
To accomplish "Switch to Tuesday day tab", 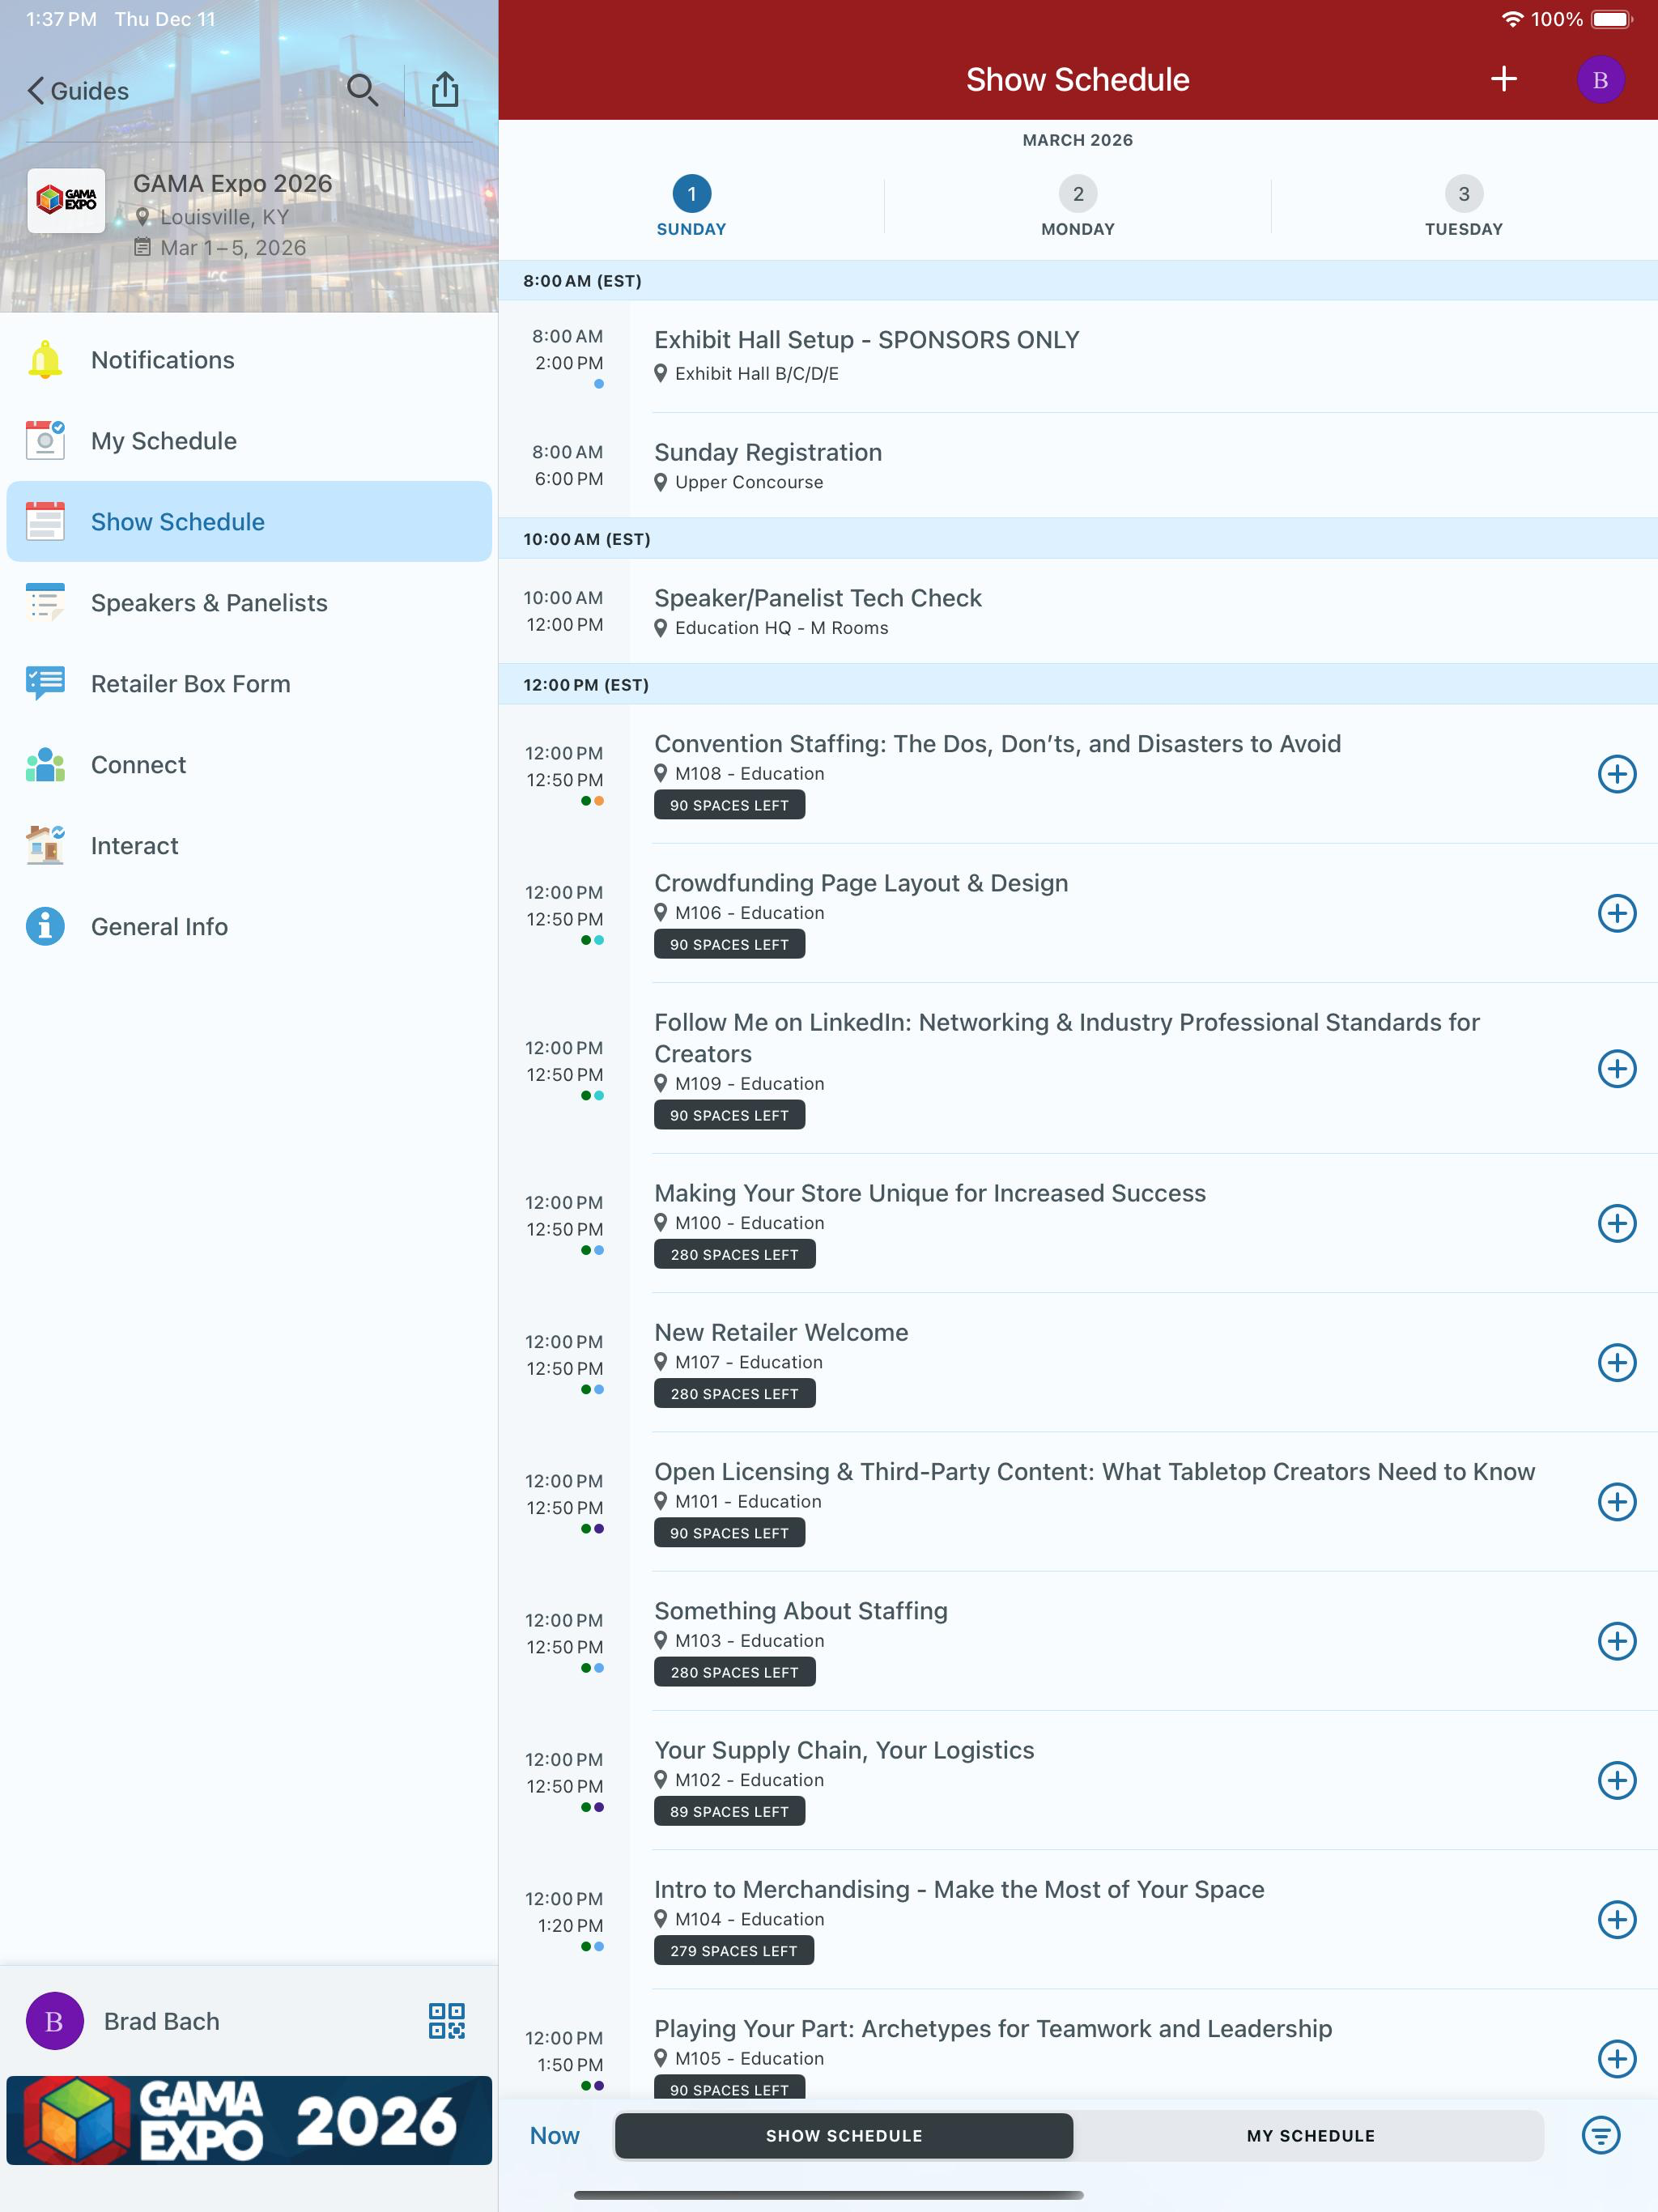I will point(1463,207).
